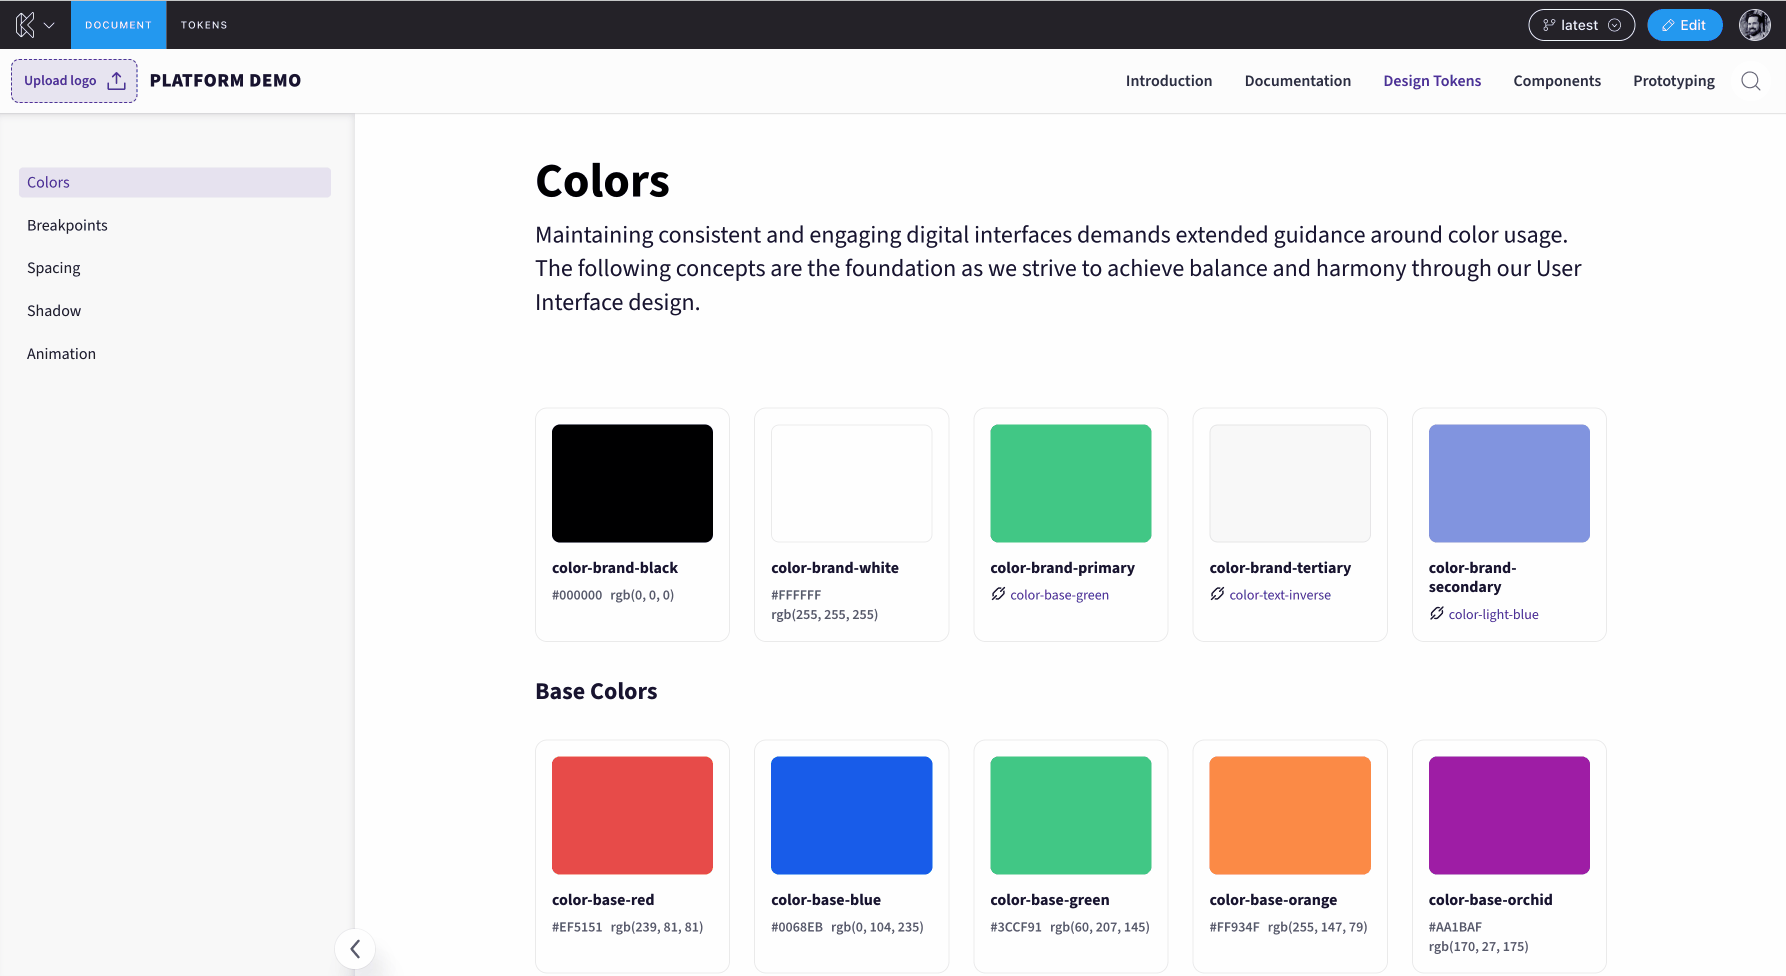Open the color-base-green alias link
The image size is (1786, 976).
(x=1059, y=595)
